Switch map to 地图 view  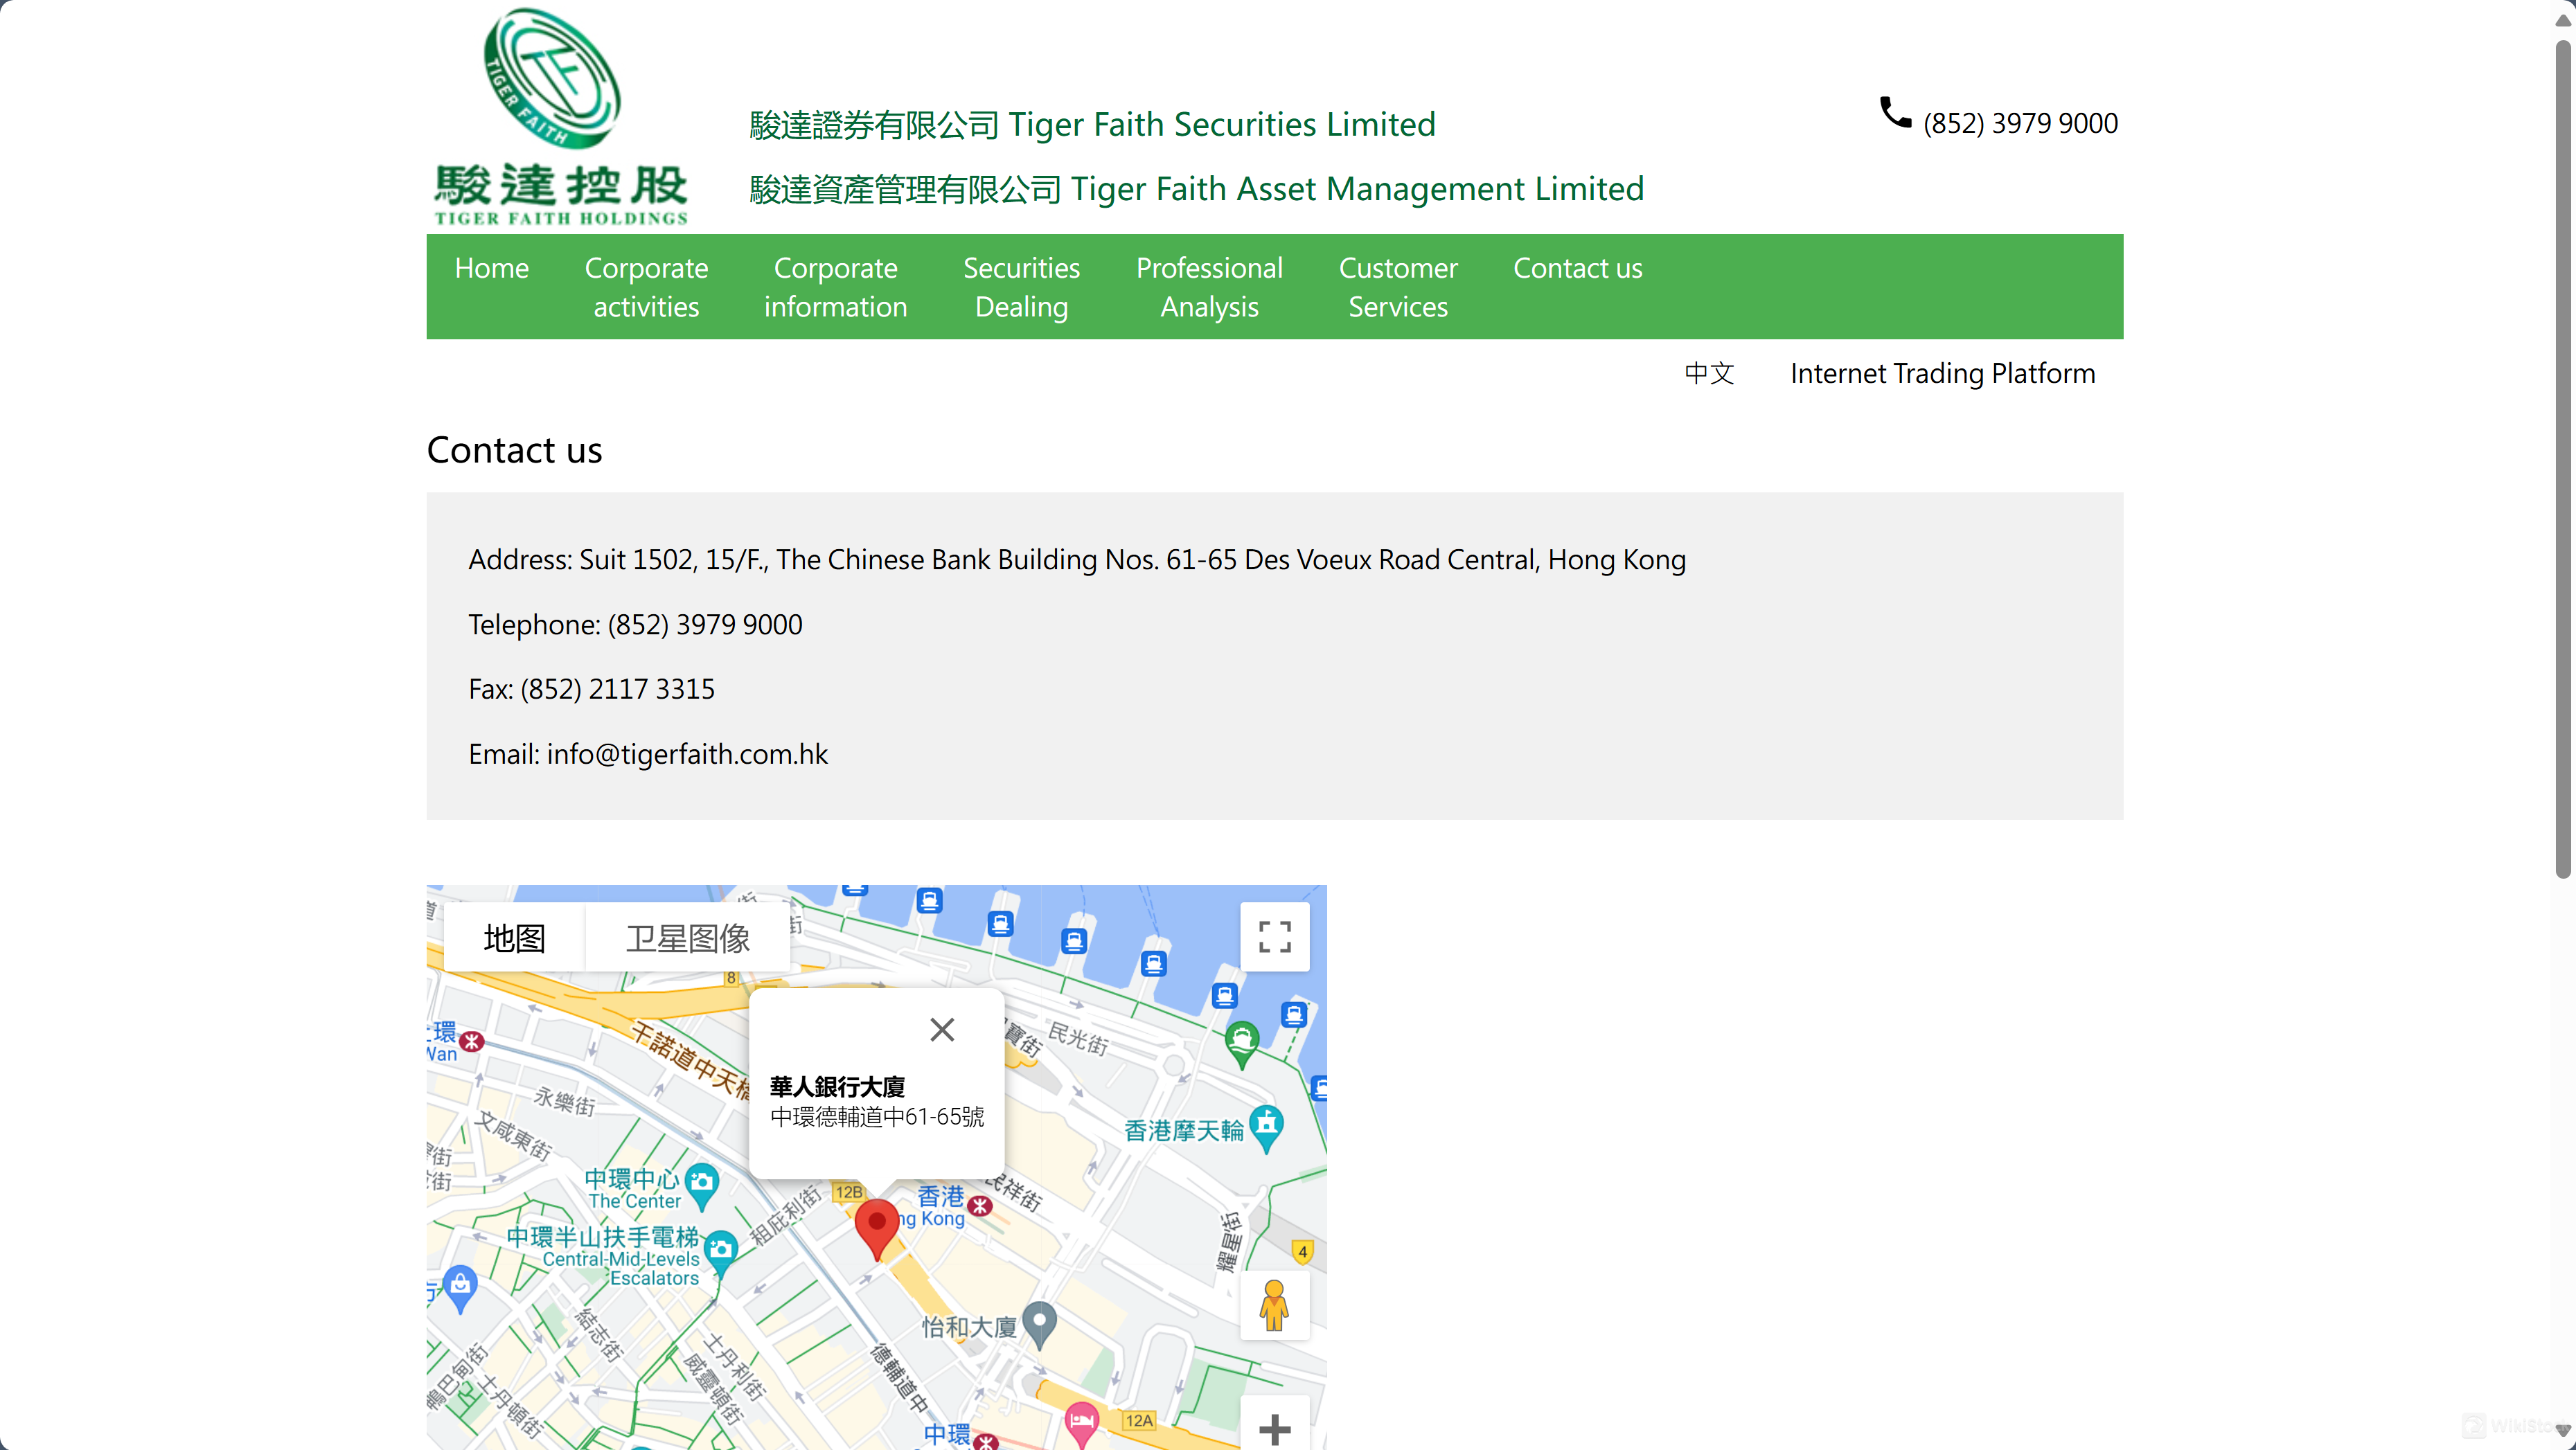(514, 938)
